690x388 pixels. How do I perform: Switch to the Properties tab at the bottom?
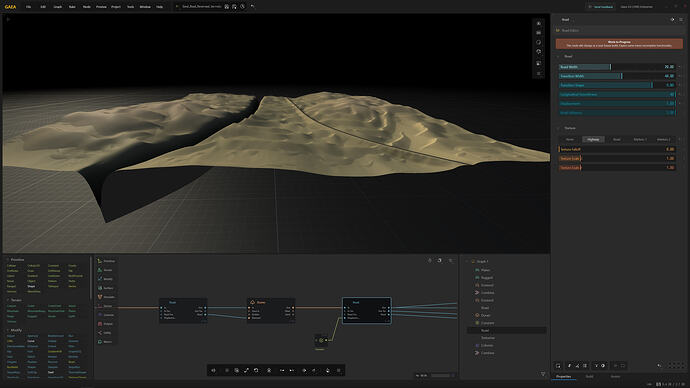[x=564, y=377]
